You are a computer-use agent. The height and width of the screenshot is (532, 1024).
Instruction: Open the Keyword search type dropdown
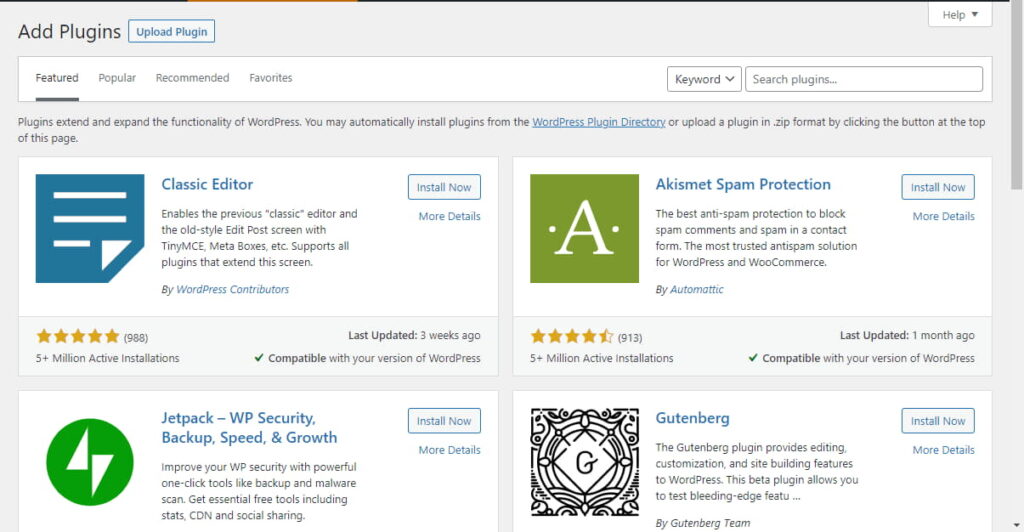click(x=704, y=79)
